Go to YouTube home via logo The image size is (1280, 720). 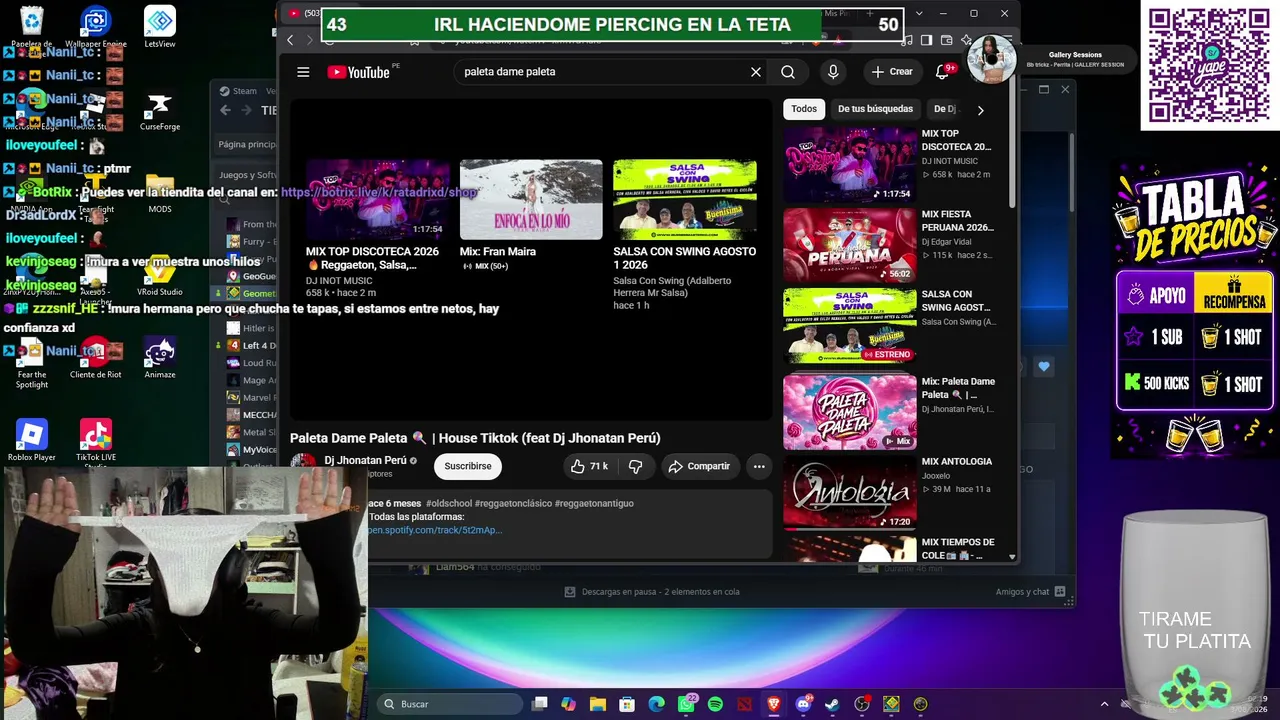coord(357,72)
